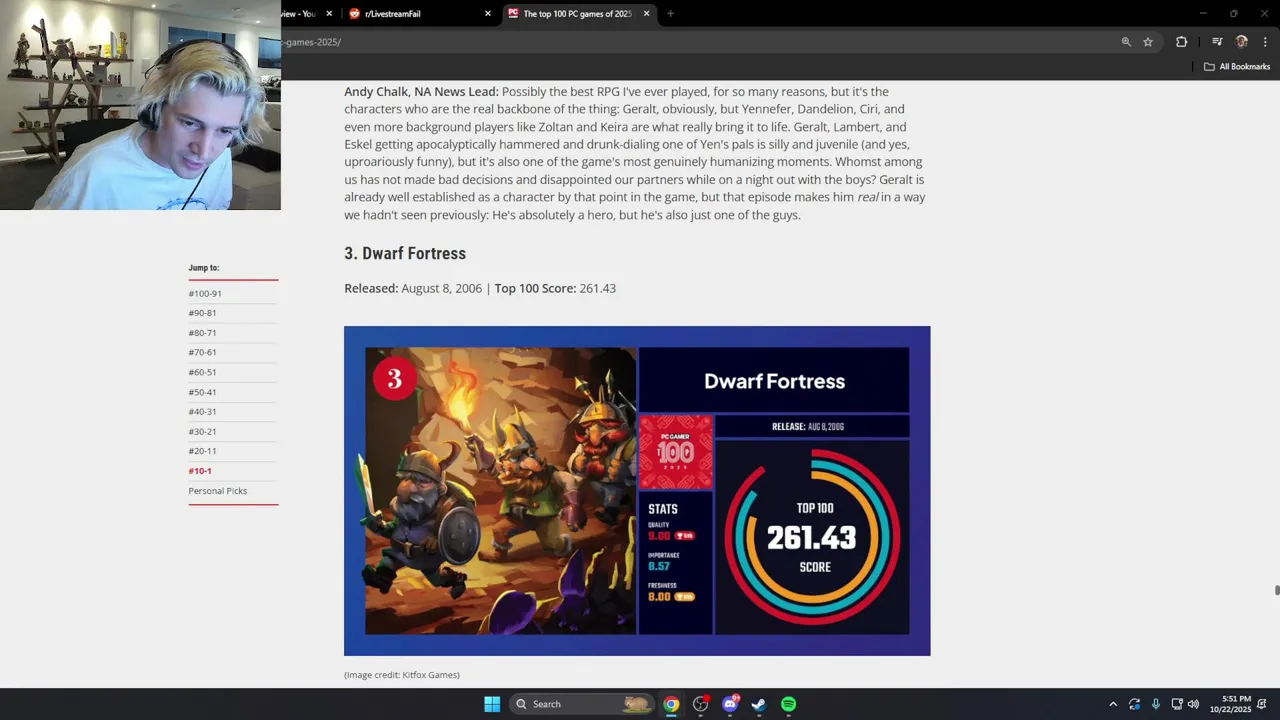Open the volume speaker icon
Viewport: 1280px width, 720px height.
coord(1193,704)
